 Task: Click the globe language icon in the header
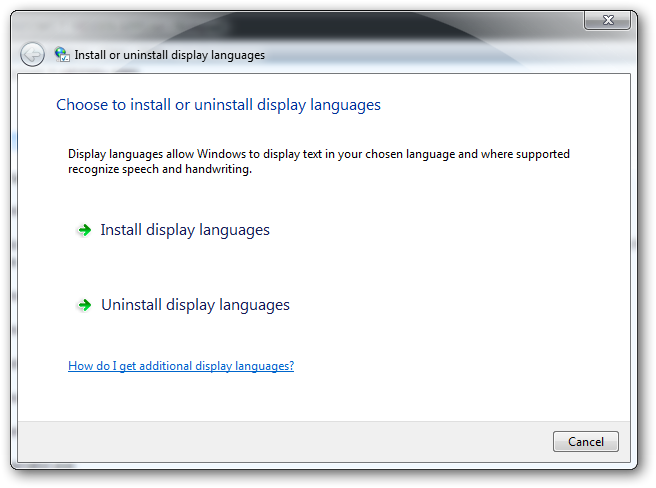point(62,54)
